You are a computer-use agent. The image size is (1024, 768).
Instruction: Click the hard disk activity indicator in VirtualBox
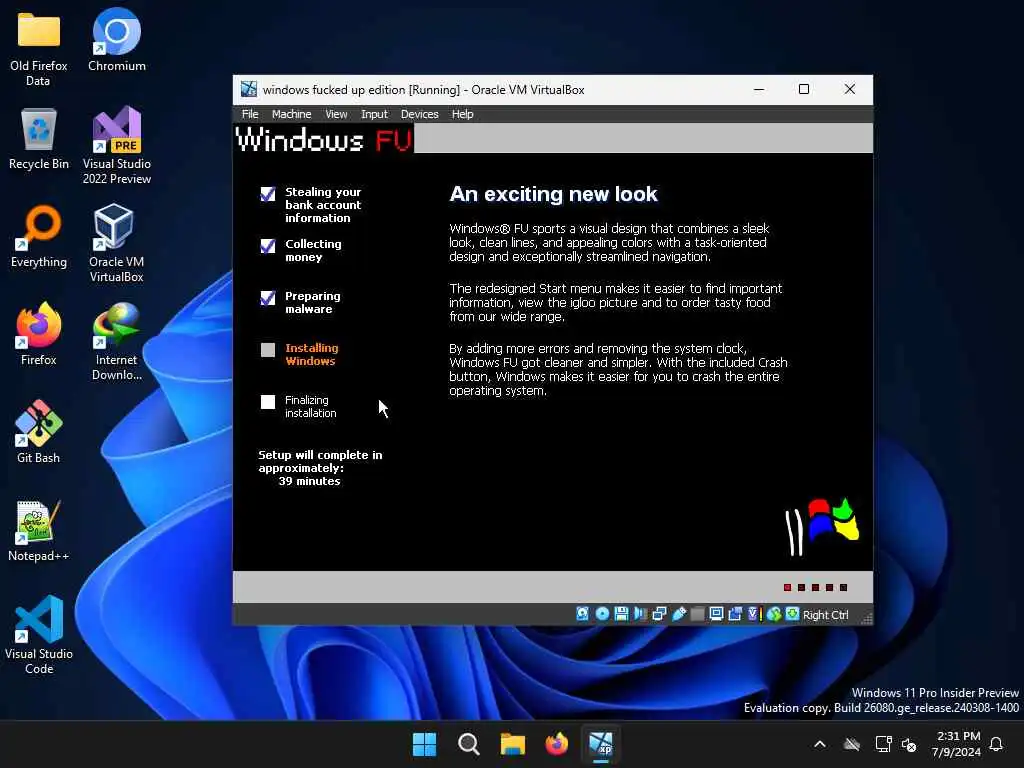(582, 614)
